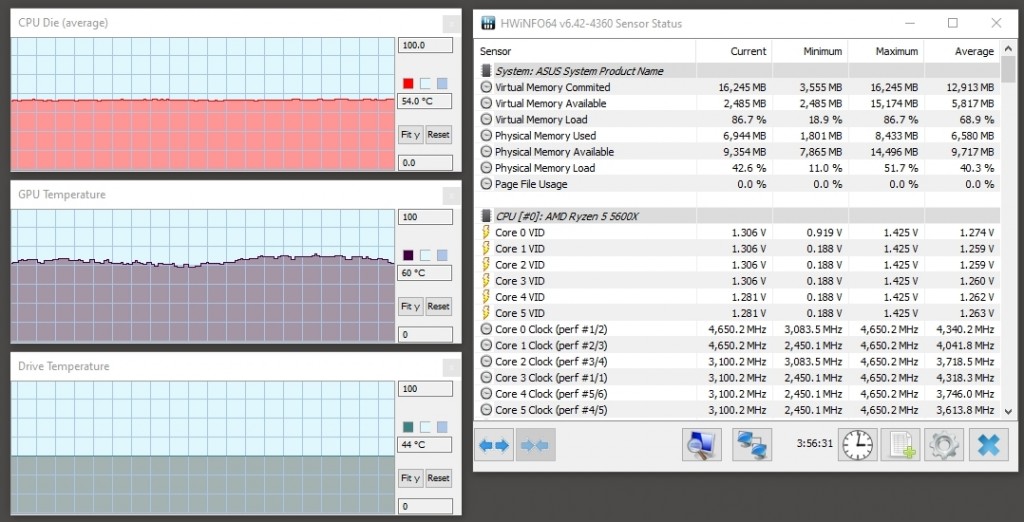
Task: Pick the dark purple swatch in GPU Temperature graph
Action: (408, 255)
